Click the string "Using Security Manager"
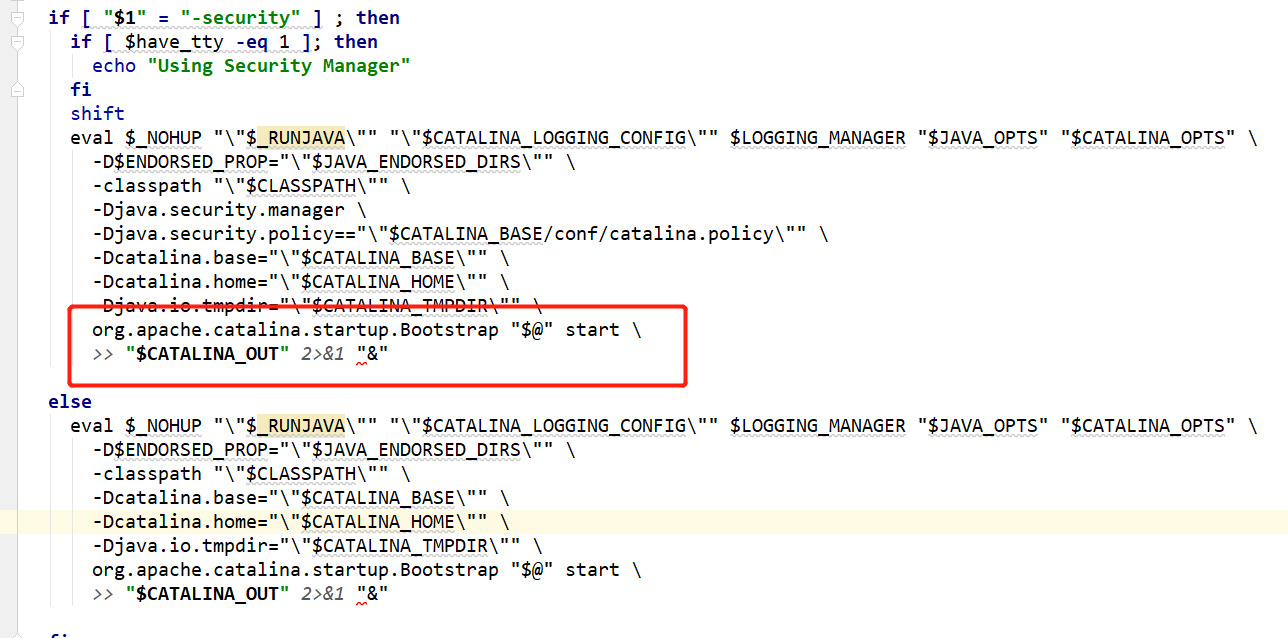The height and width of the screenshot is (638, 1288). [x=279, y=66]
